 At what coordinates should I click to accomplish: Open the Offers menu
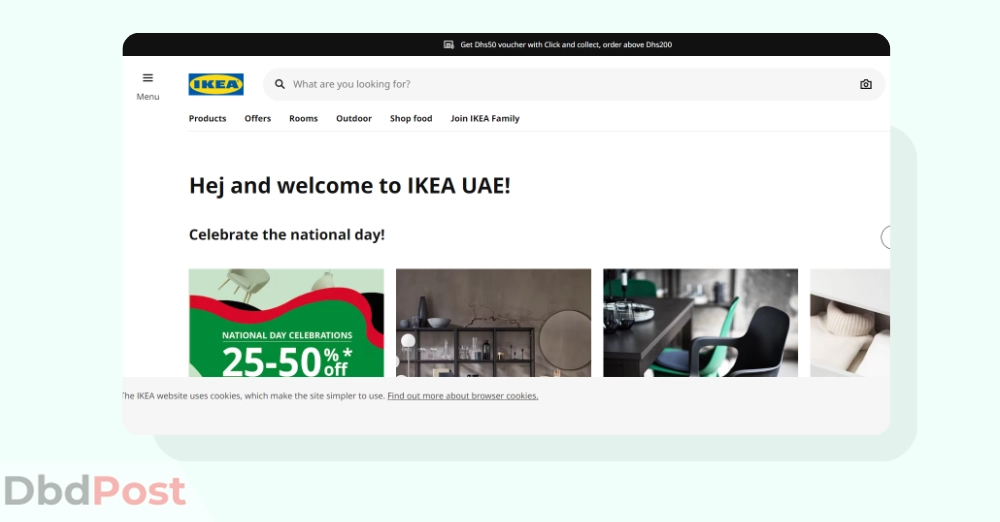point(258,119)
